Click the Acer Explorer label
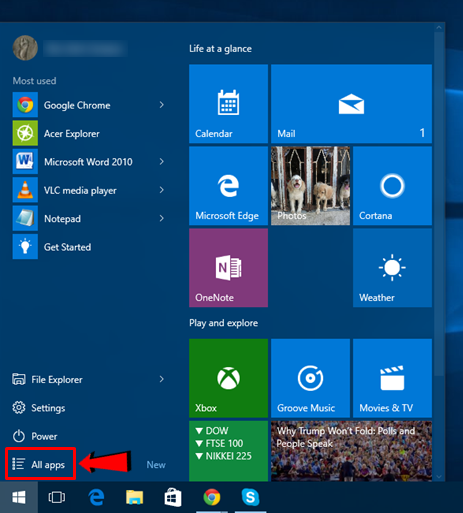The height and width of the screenshot is (513, 463). click(x=72, y=134)
